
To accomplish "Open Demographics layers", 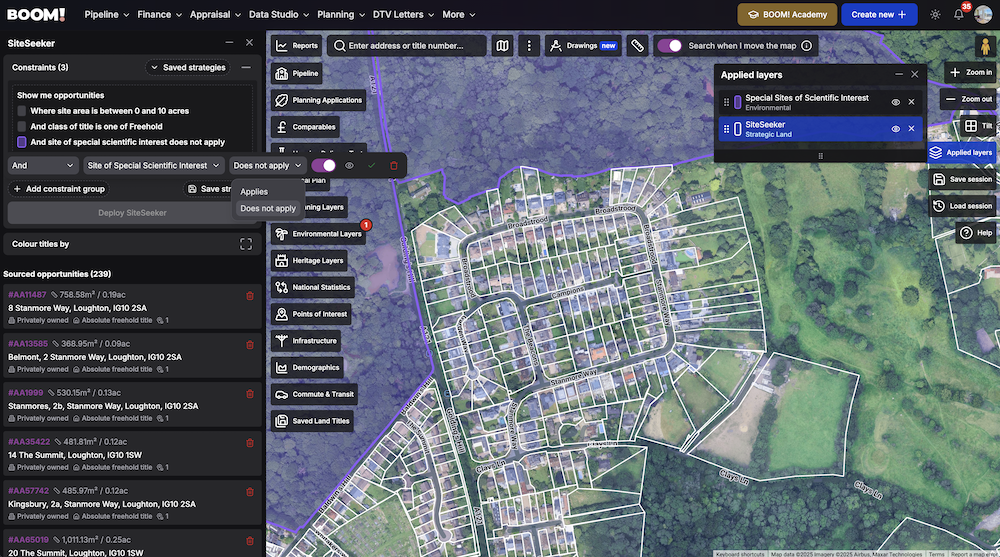I will 307,368.
